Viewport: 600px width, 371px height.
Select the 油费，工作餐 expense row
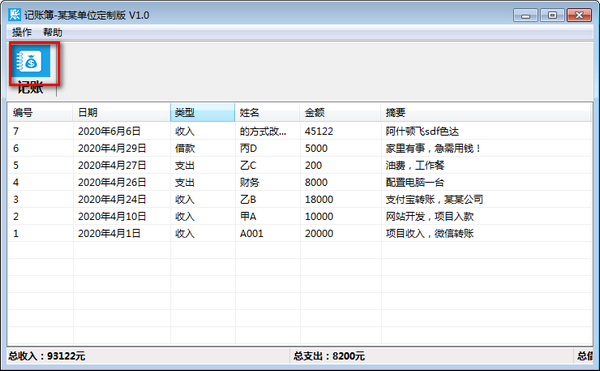(300, 165)
